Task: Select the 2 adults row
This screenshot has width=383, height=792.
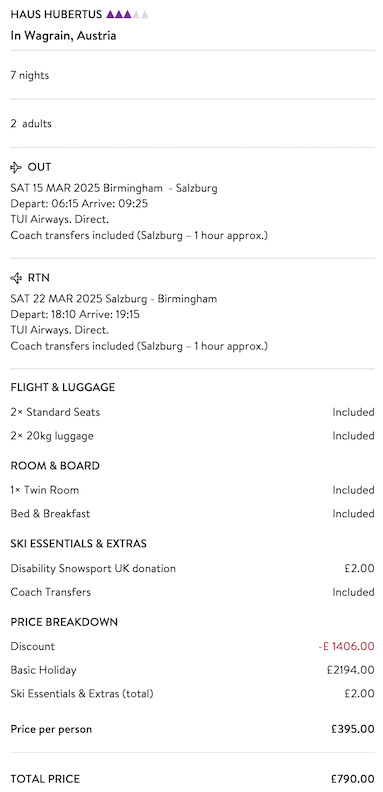Action: (192, 124)
